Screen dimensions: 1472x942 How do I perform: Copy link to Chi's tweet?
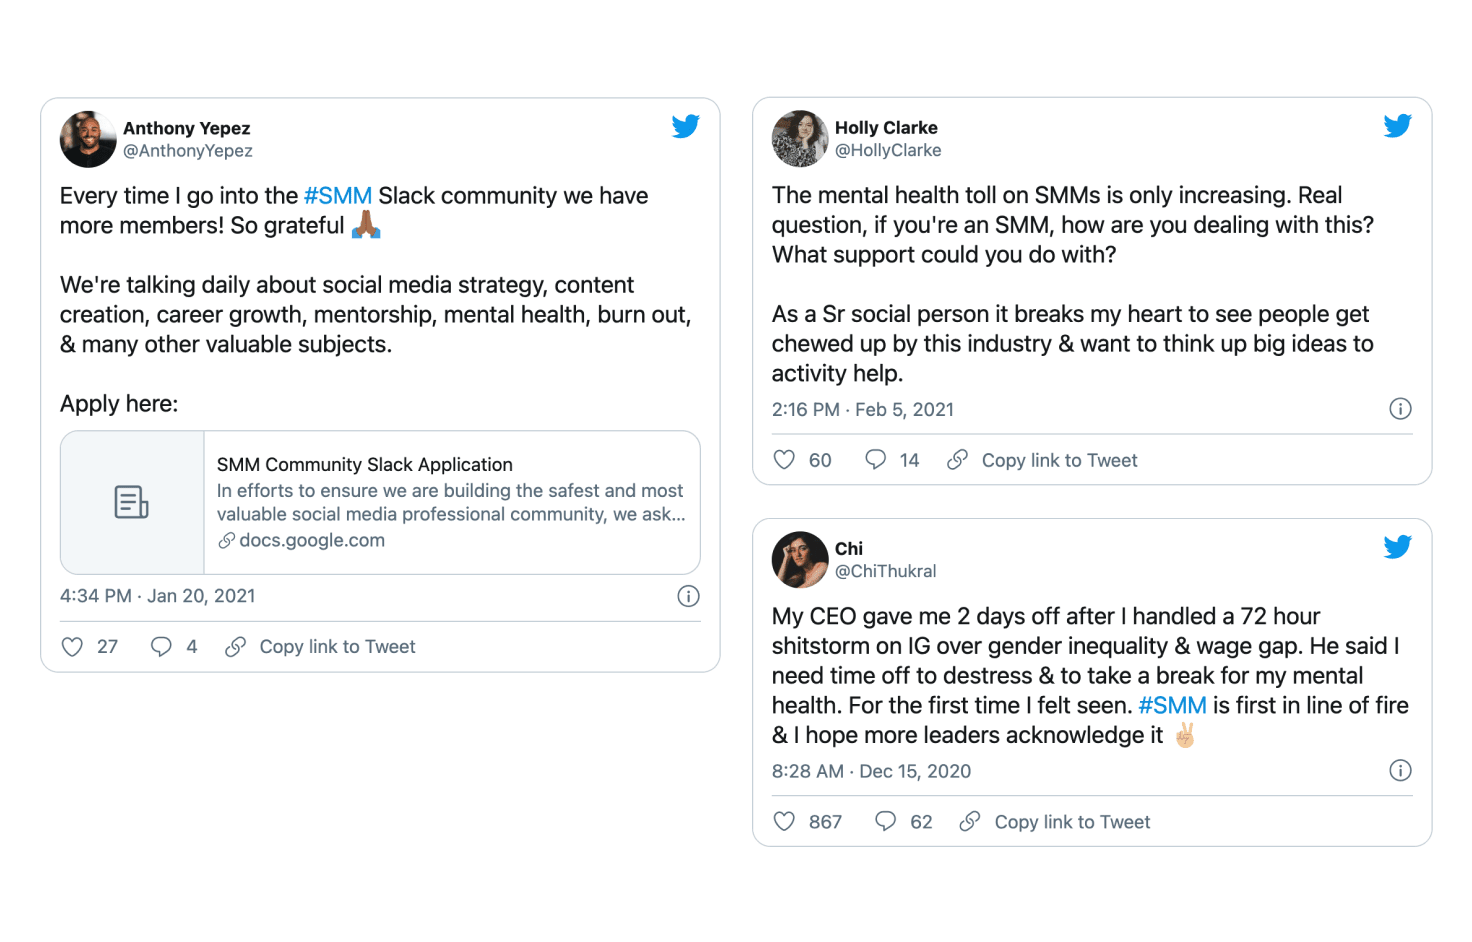point(1055,822)
